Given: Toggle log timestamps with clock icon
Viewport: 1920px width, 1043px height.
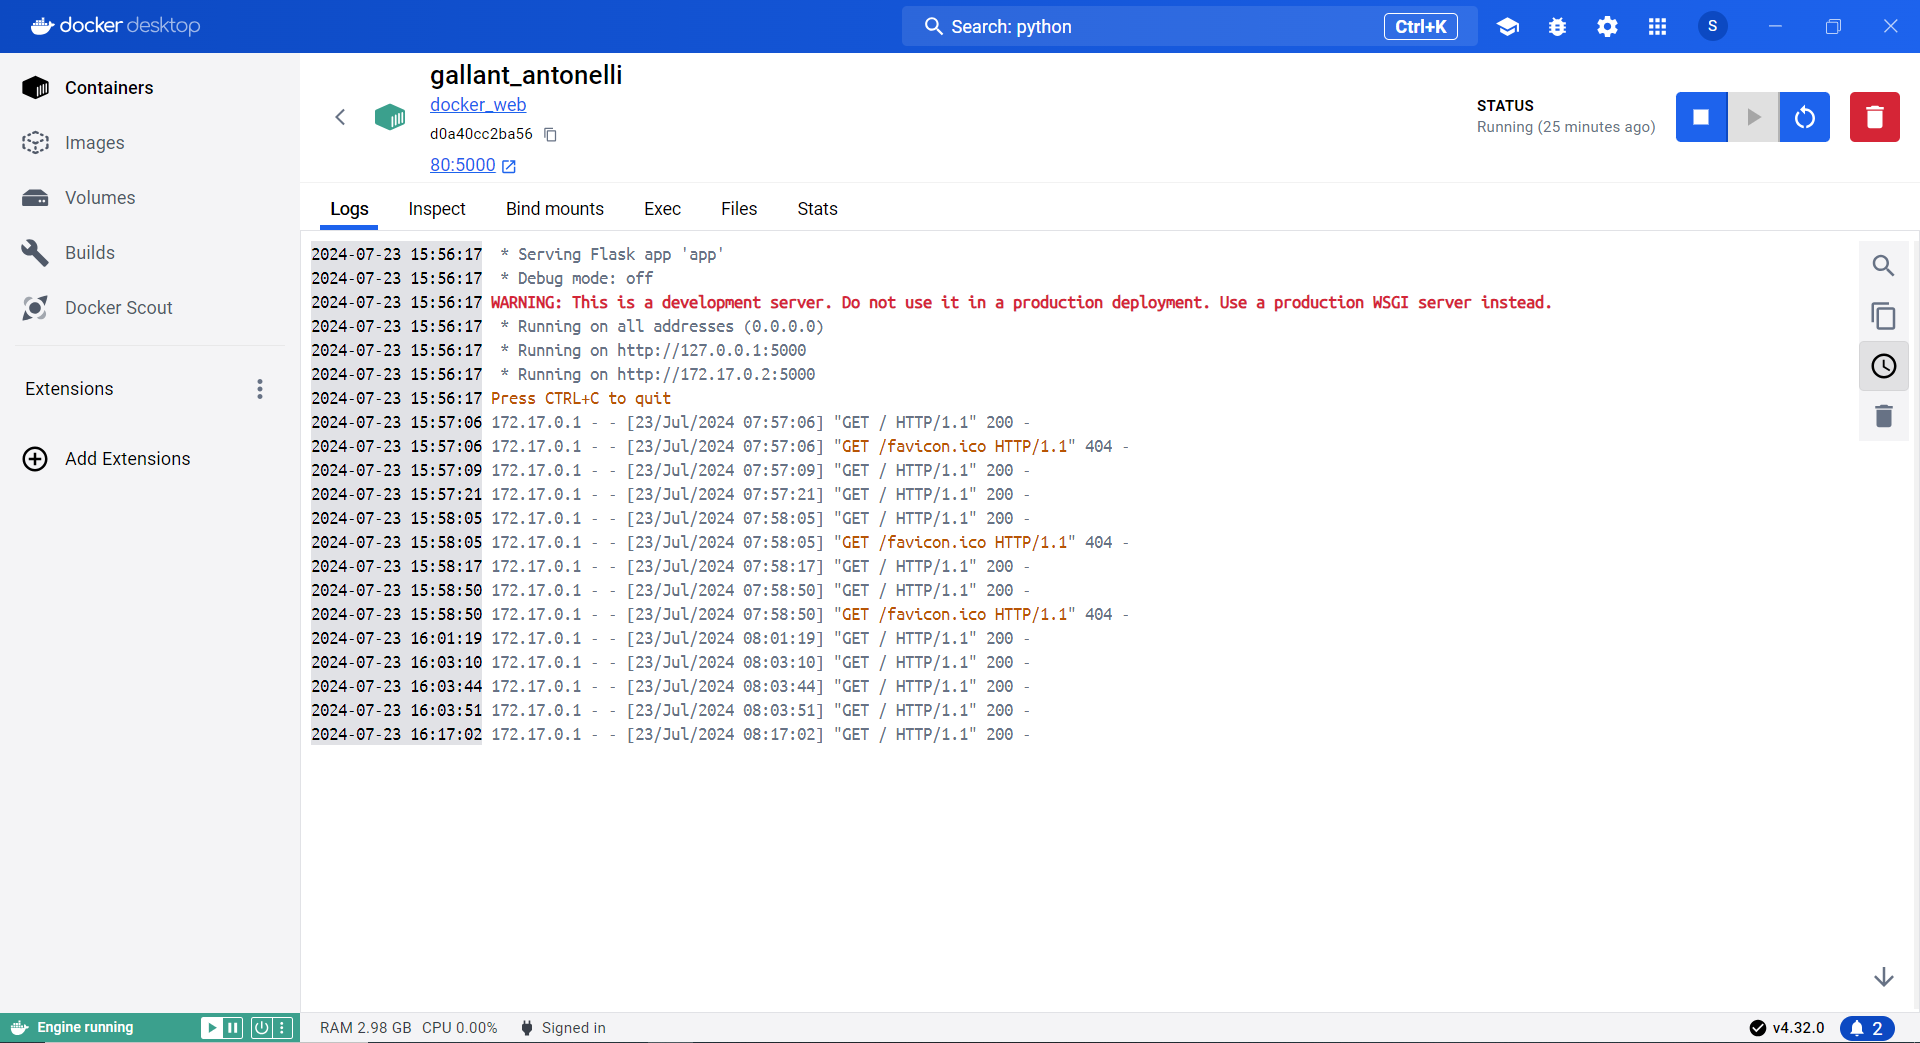Looking at the screenshot, I should point(1884,366).
